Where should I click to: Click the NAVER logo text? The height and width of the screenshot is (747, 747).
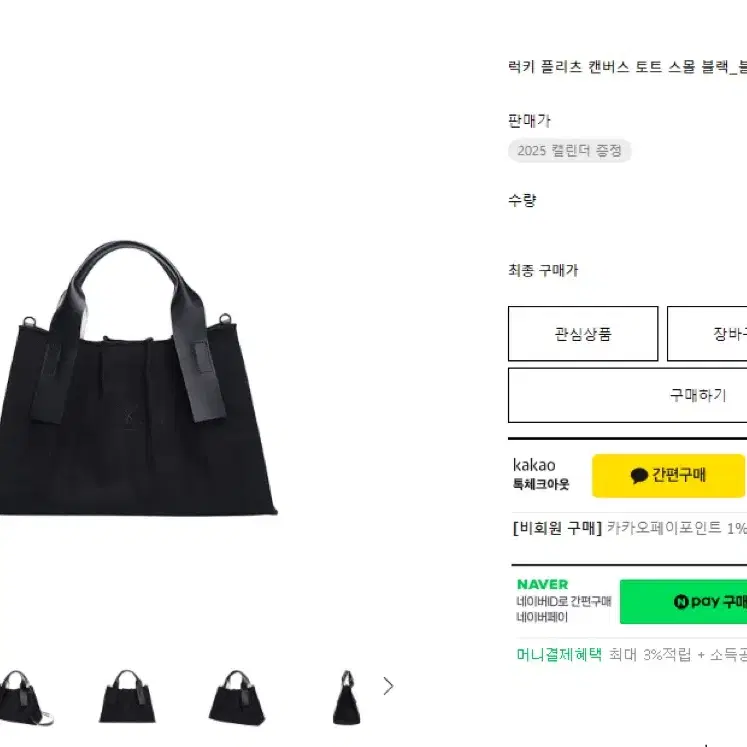542,584
